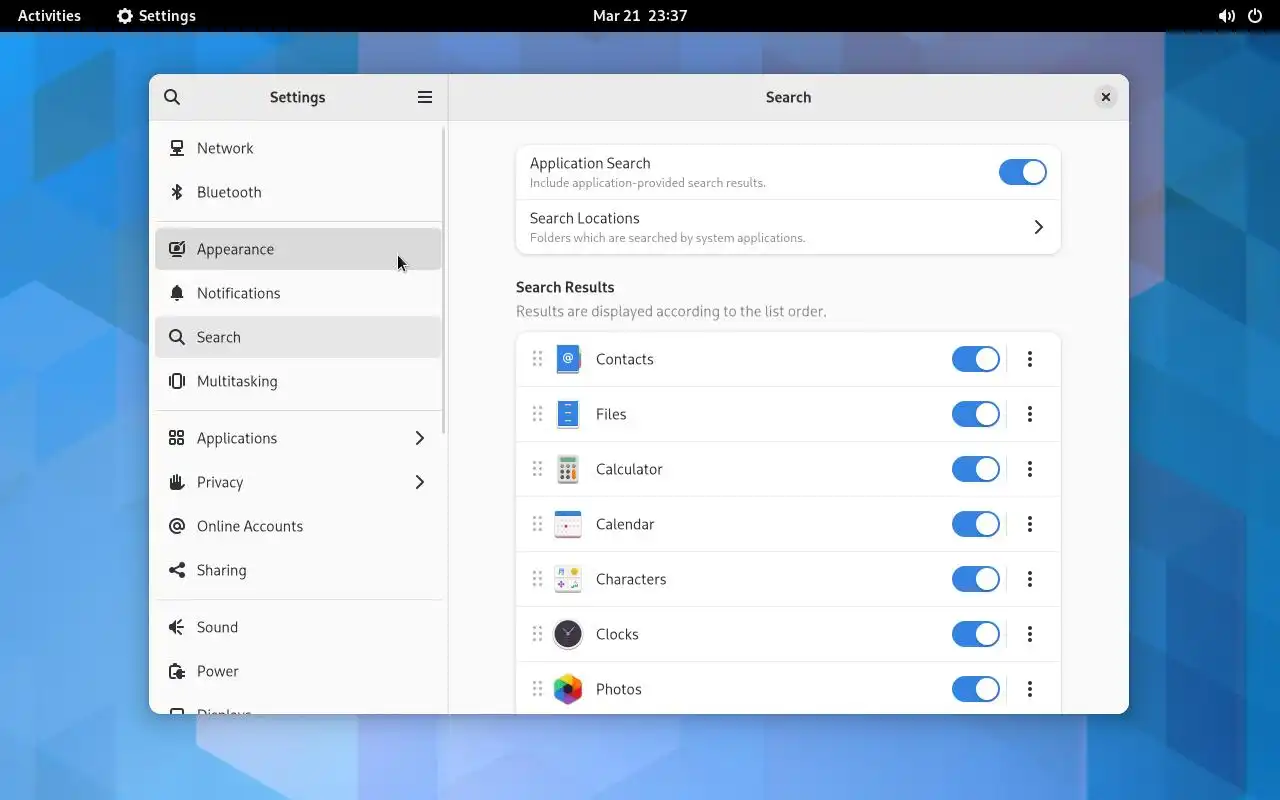The width and height of the screenshot is (1280, 800).
Task: Open the clock Mar 21 23:37 menu
Action: click(x=640, y=16)
